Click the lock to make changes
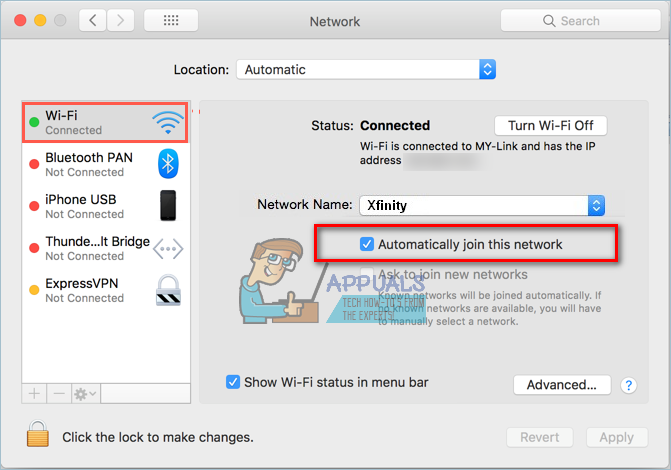 point(38,434)
